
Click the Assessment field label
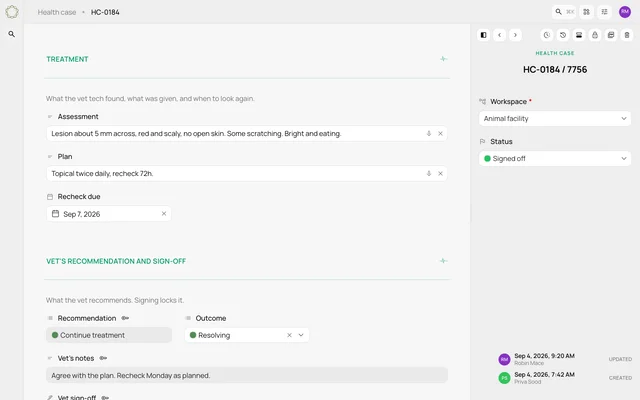(78, 117)
